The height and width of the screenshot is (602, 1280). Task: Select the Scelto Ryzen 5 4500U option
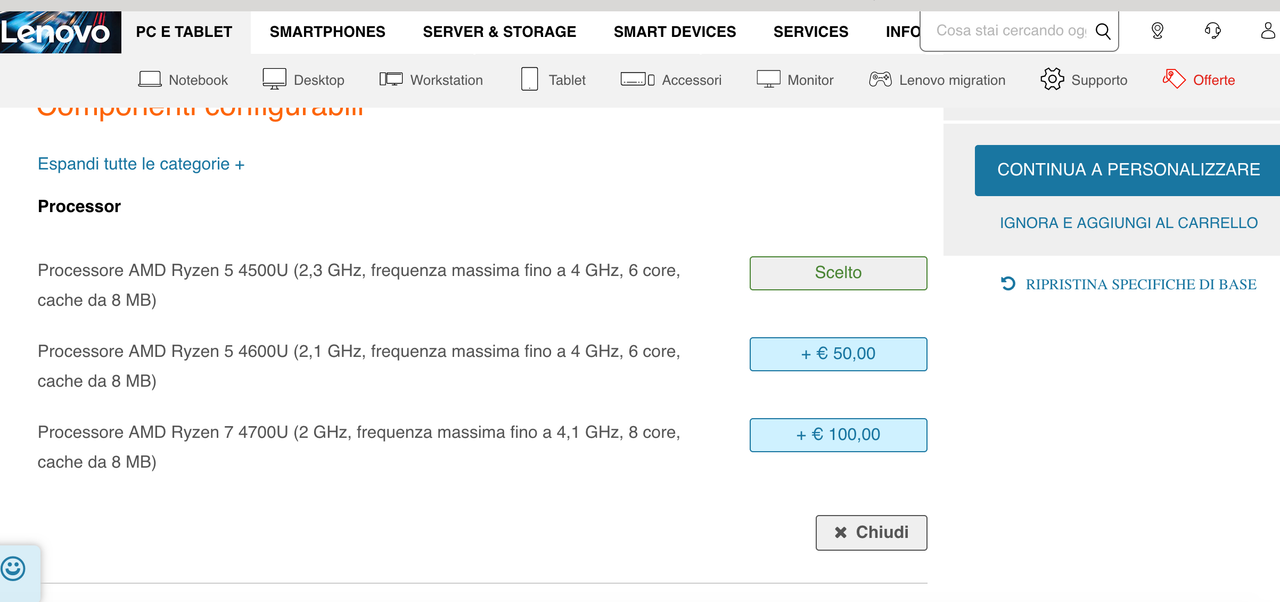click(838, 273)
